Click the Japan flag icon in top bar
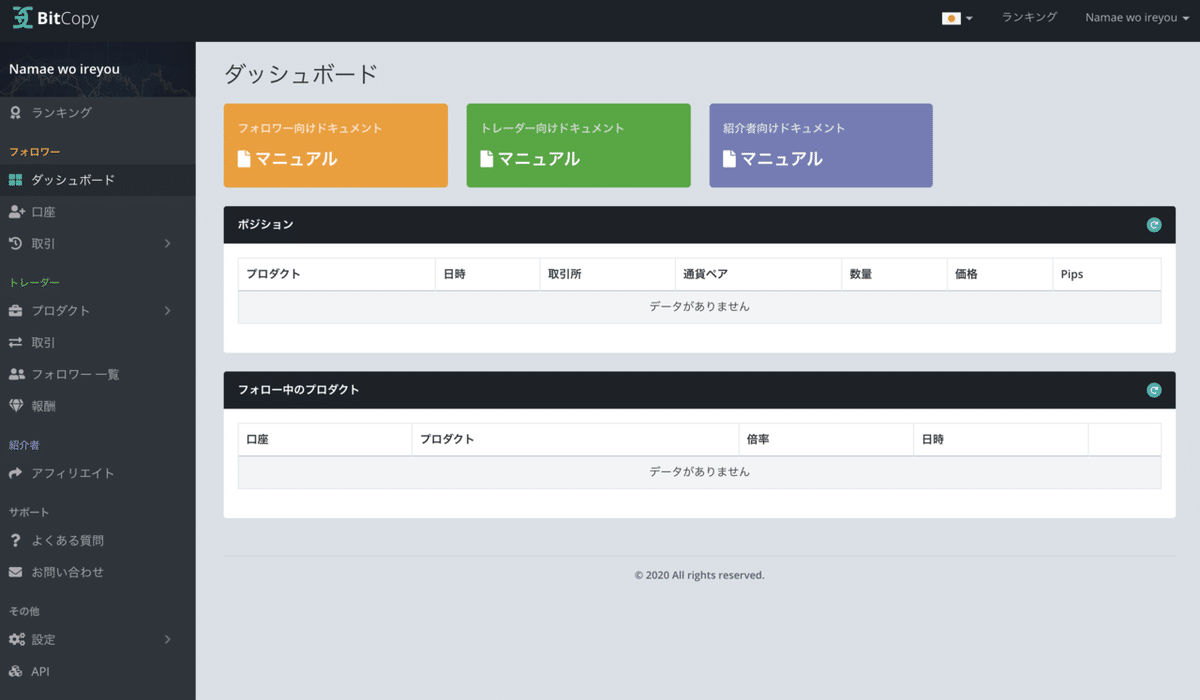 coord(951,18)
